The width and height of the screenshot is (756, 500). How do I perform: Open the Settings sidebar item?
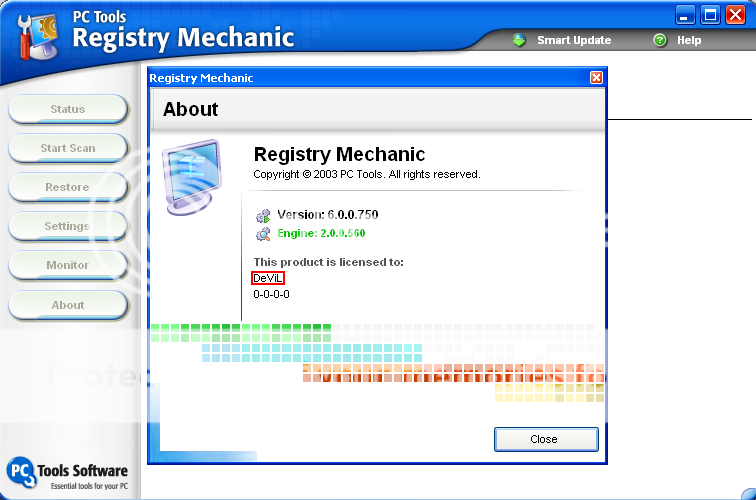pyautogui.click(x=68, y=226)
